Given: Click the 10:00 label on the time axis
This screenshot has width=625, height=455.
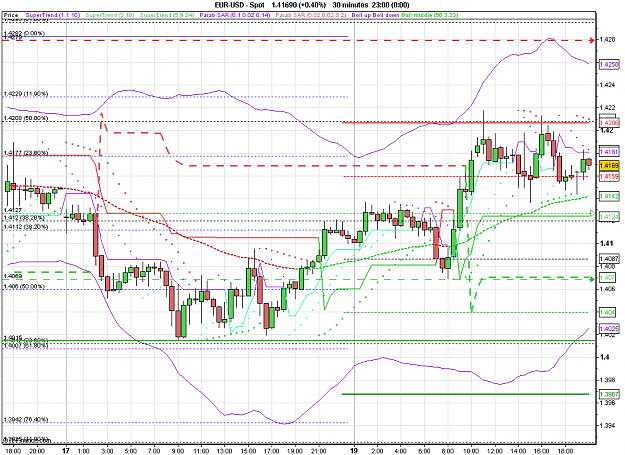Looking at the screenshot, I should pyautogui.click(x=471, y=451).
